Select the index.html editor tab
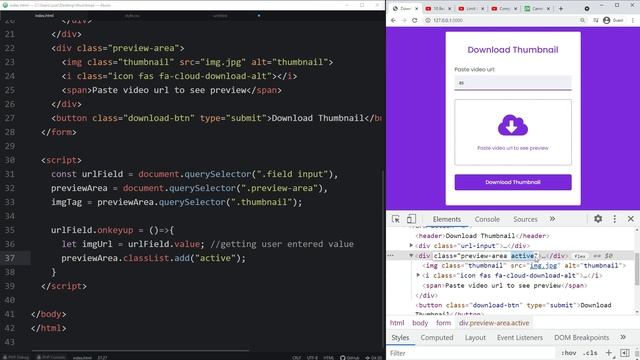 (x=44, y=16)
